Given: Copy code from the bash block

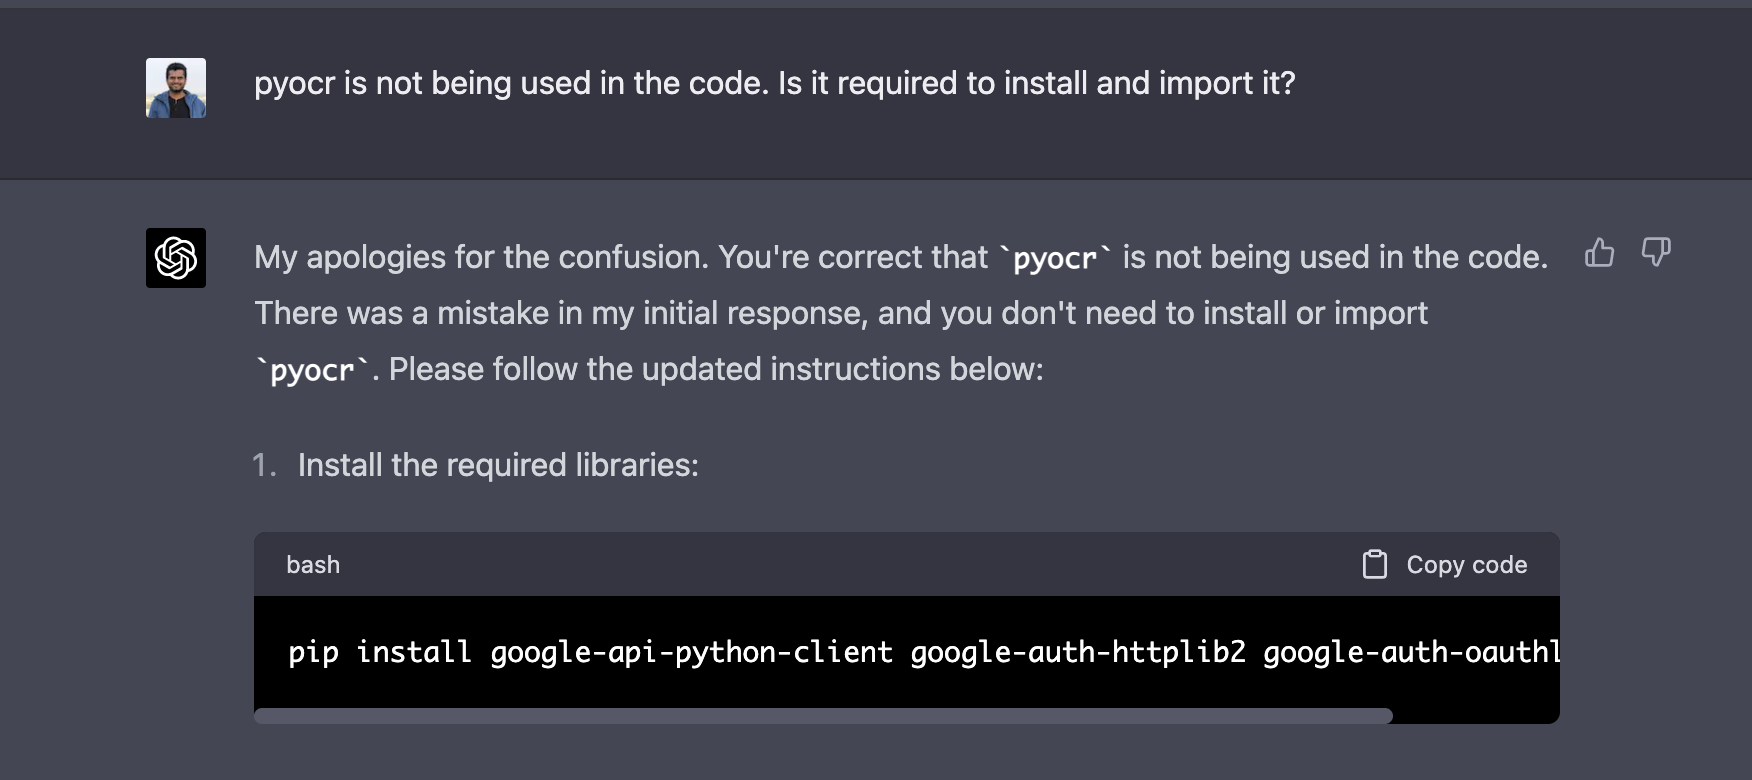Looking at the screenshot, I should click(x=1445, y=564).
